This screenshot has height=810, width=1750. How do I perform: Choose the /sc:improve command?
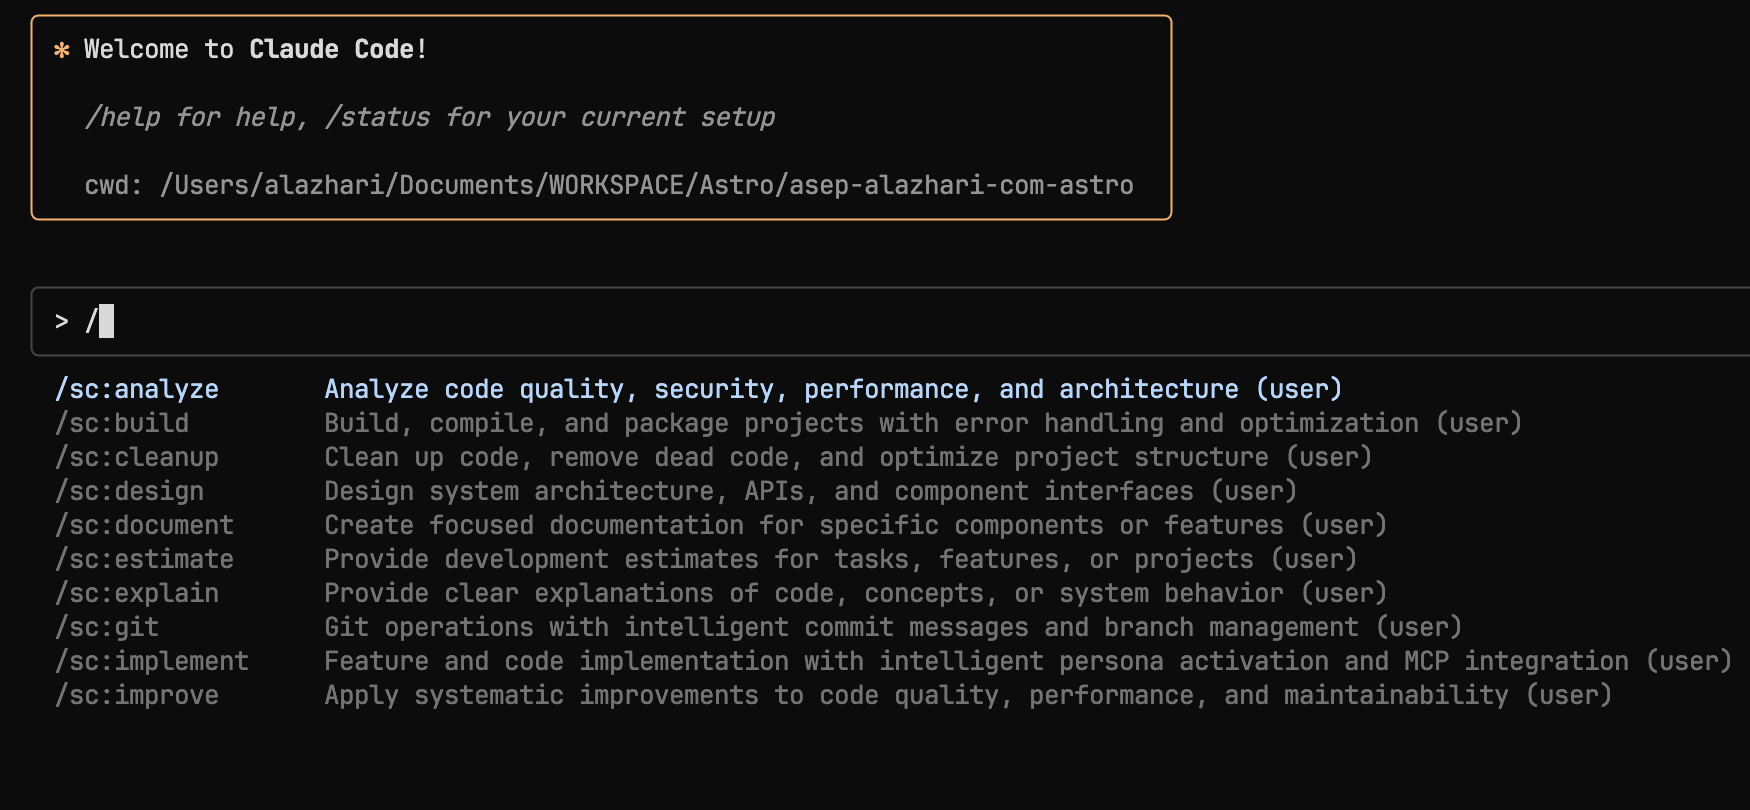(x=137, y=695)
